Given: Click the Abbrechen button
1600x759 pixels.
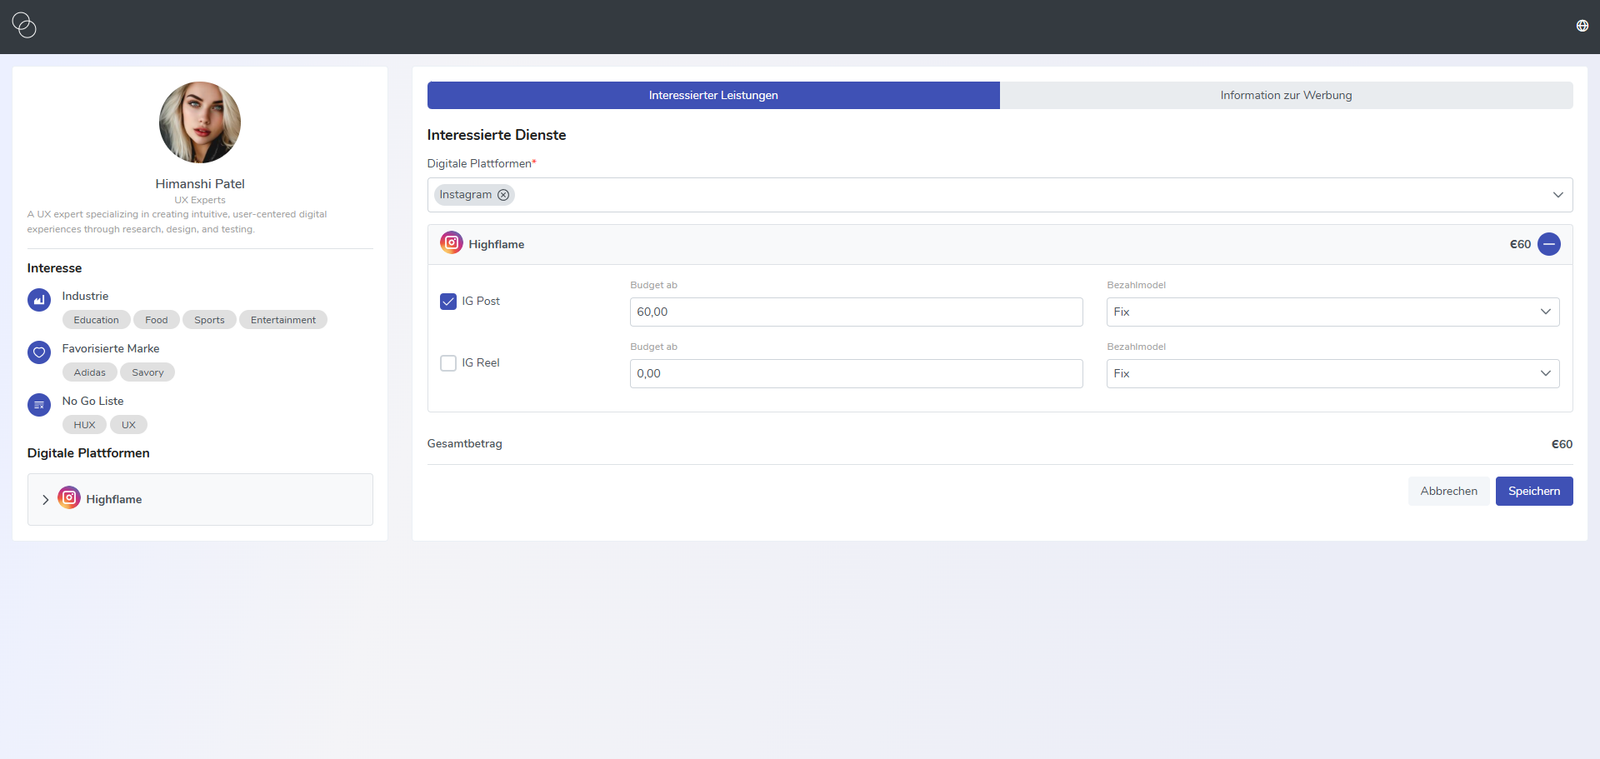Looking at the screenshot, I should 1449,491.
